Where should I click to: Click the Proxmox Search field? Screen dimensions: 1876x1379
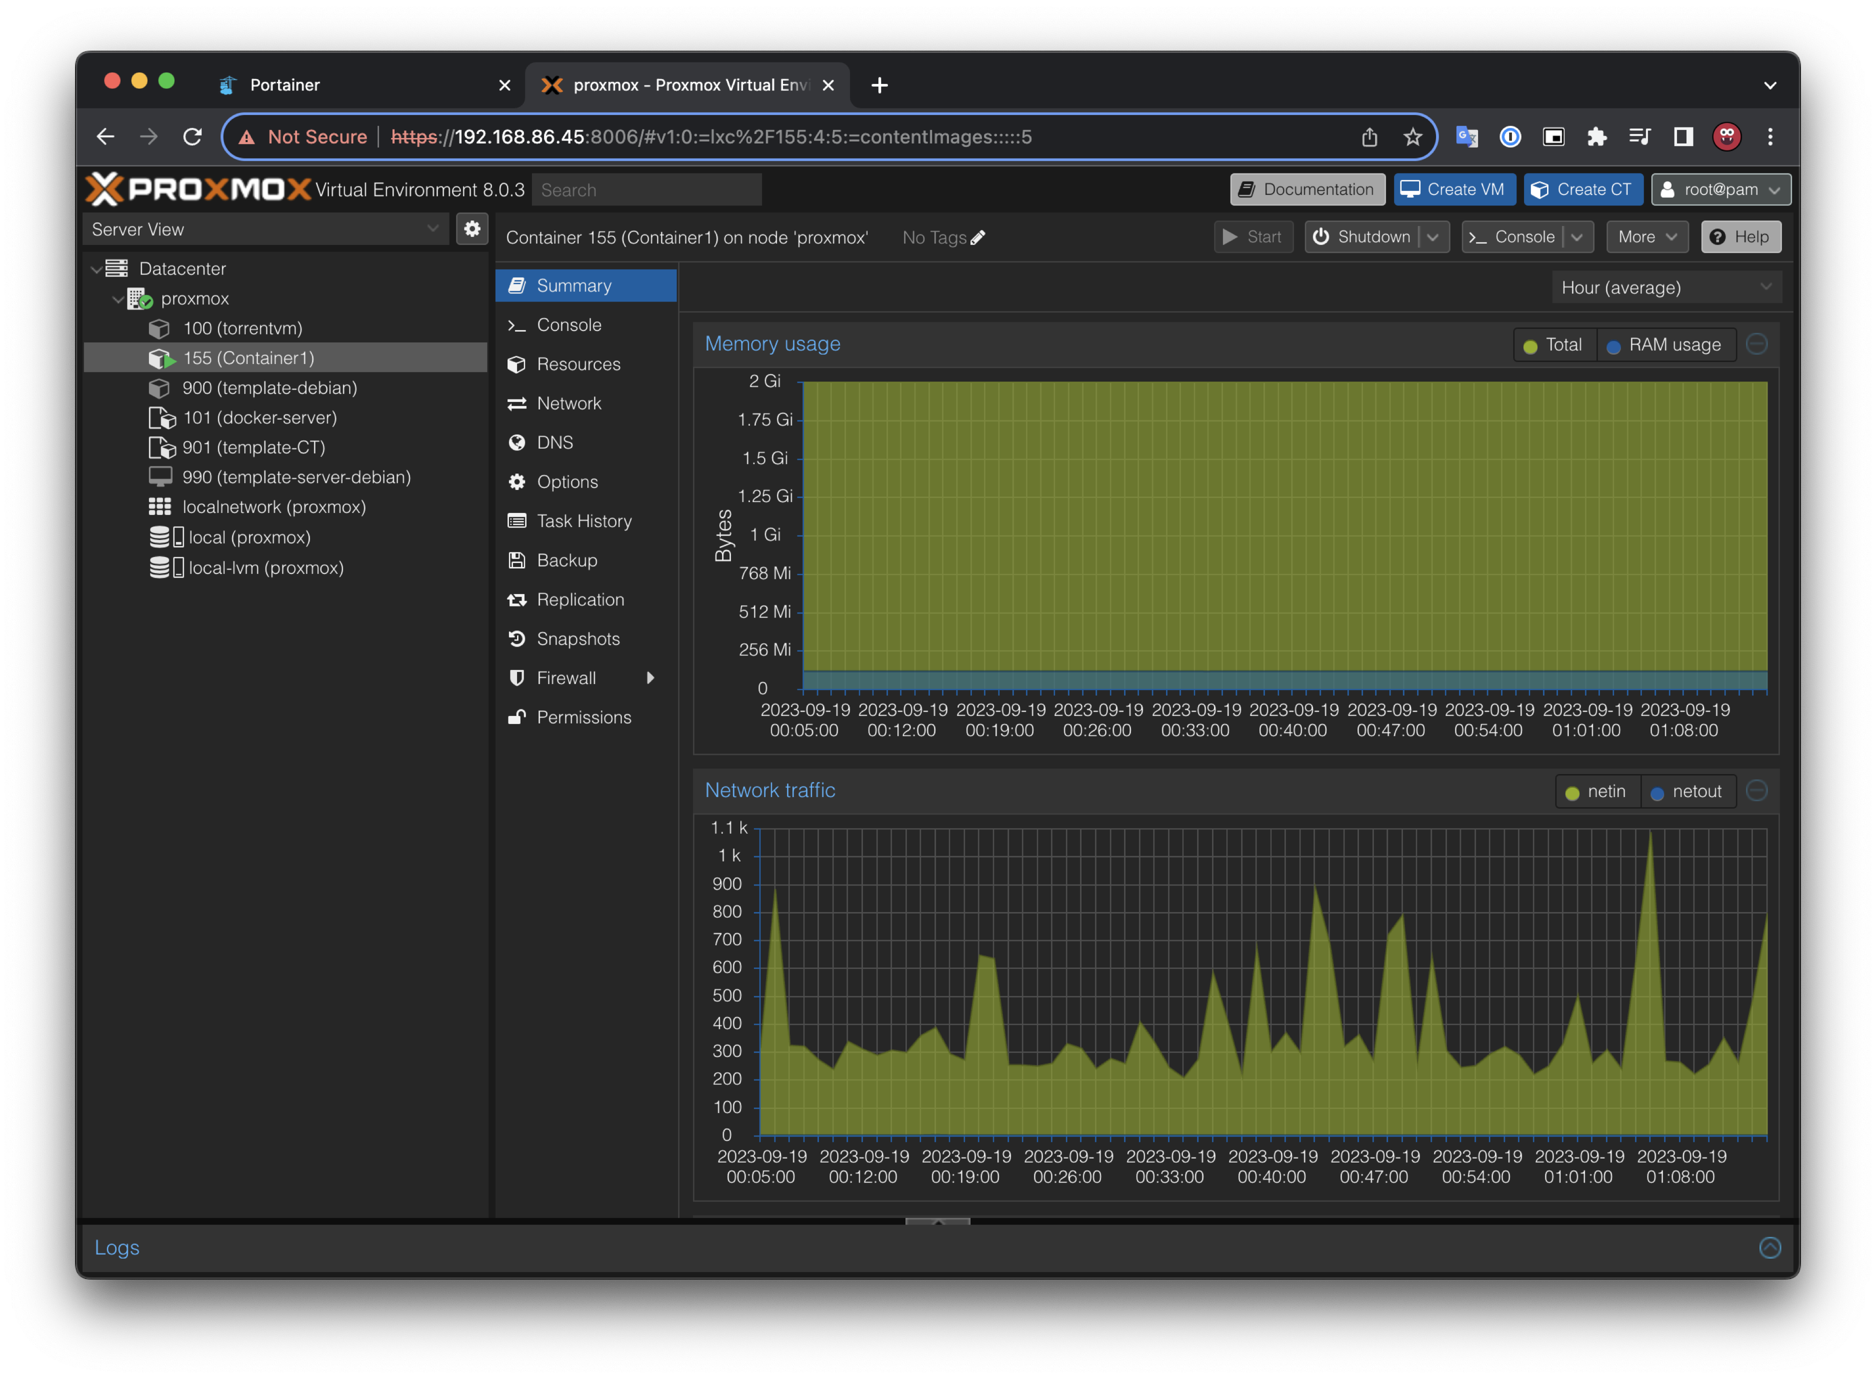pyautogui.click(x=647, y=190)
